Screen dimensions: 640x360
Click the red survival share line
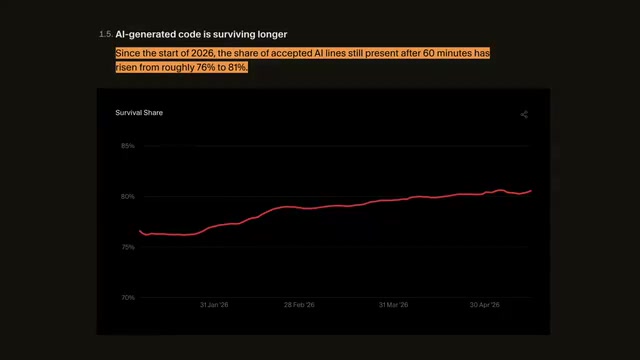335,206
